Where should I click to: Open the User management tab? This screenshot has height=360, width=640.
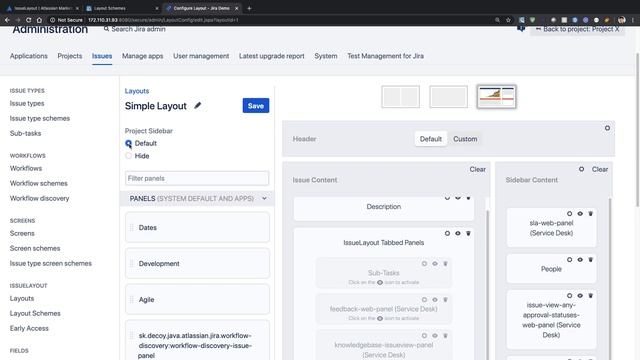[x=201, y=56]
